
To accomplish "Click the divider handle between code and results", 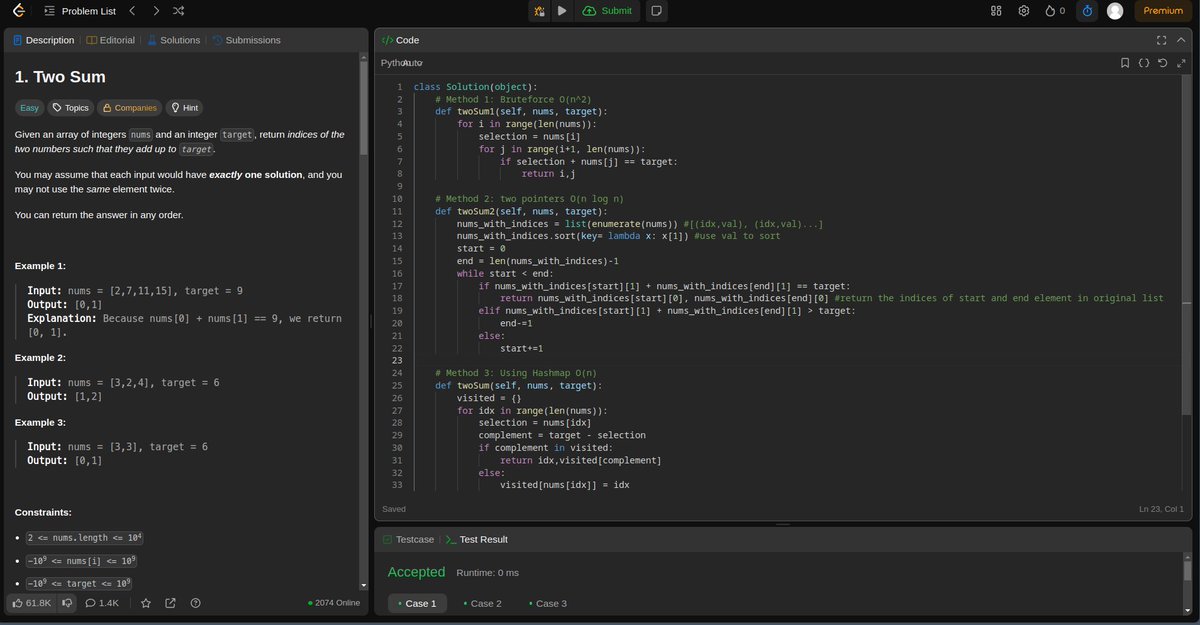I will click(x=783, y=524).
